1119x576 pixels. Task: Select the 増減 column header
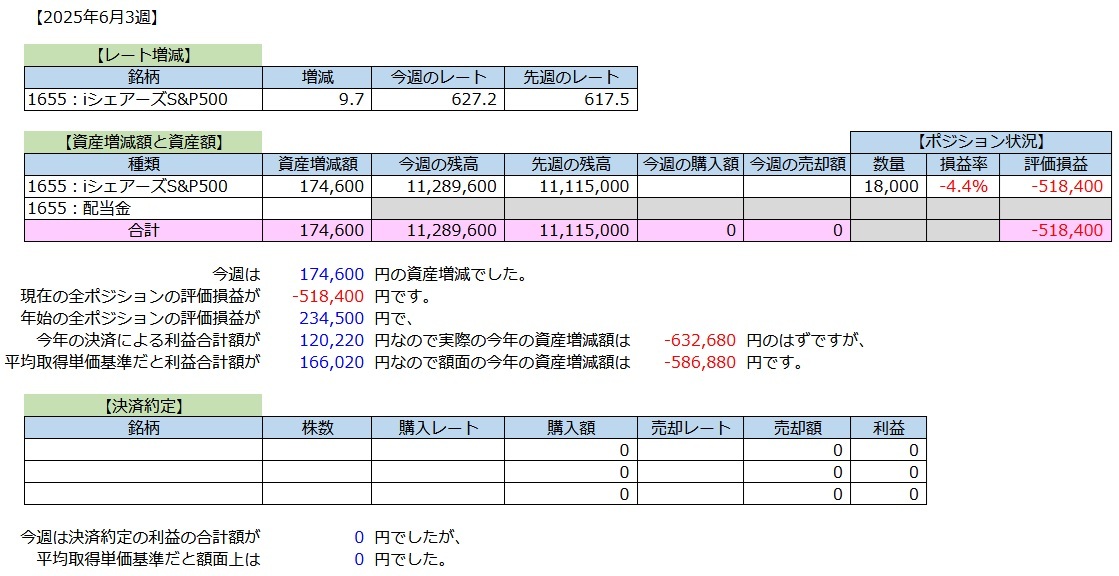tap(317, 77)
